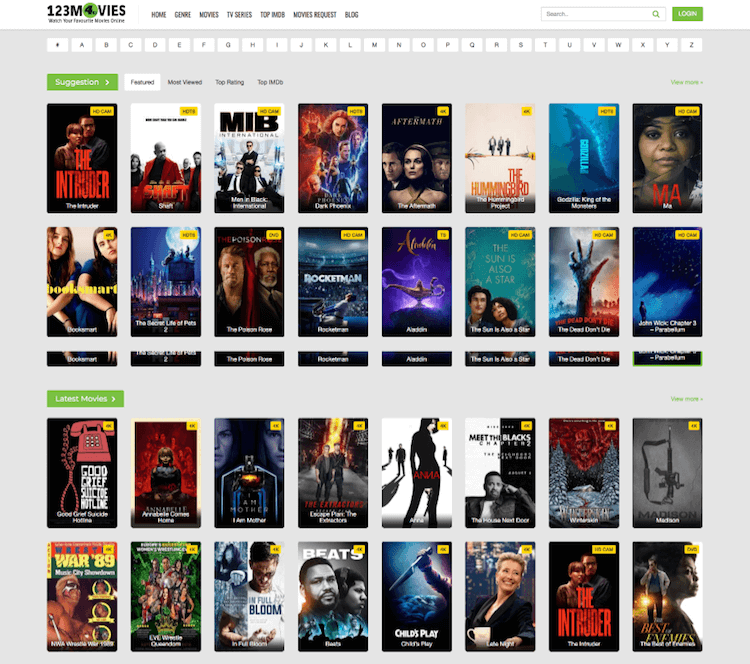
Task: Filter titles by letter Z
Action: tap(692, 45)
